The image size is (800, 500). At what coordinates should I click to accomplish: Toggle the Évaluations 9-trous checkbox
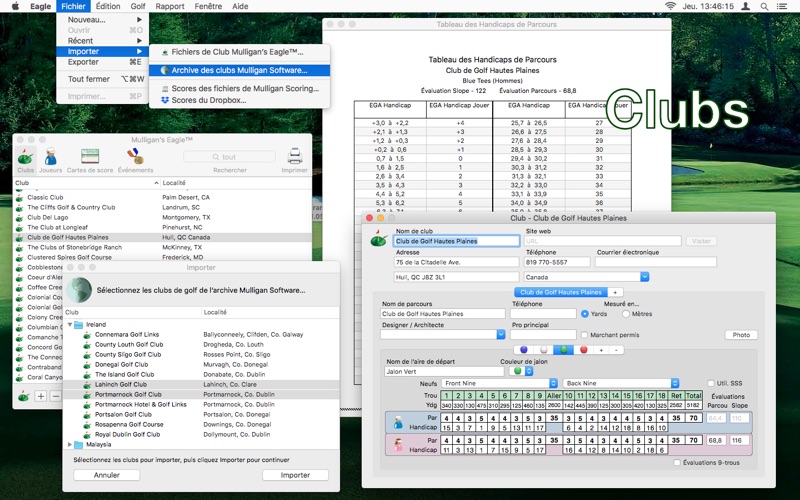pyautogui.click(x=677, y=463)
